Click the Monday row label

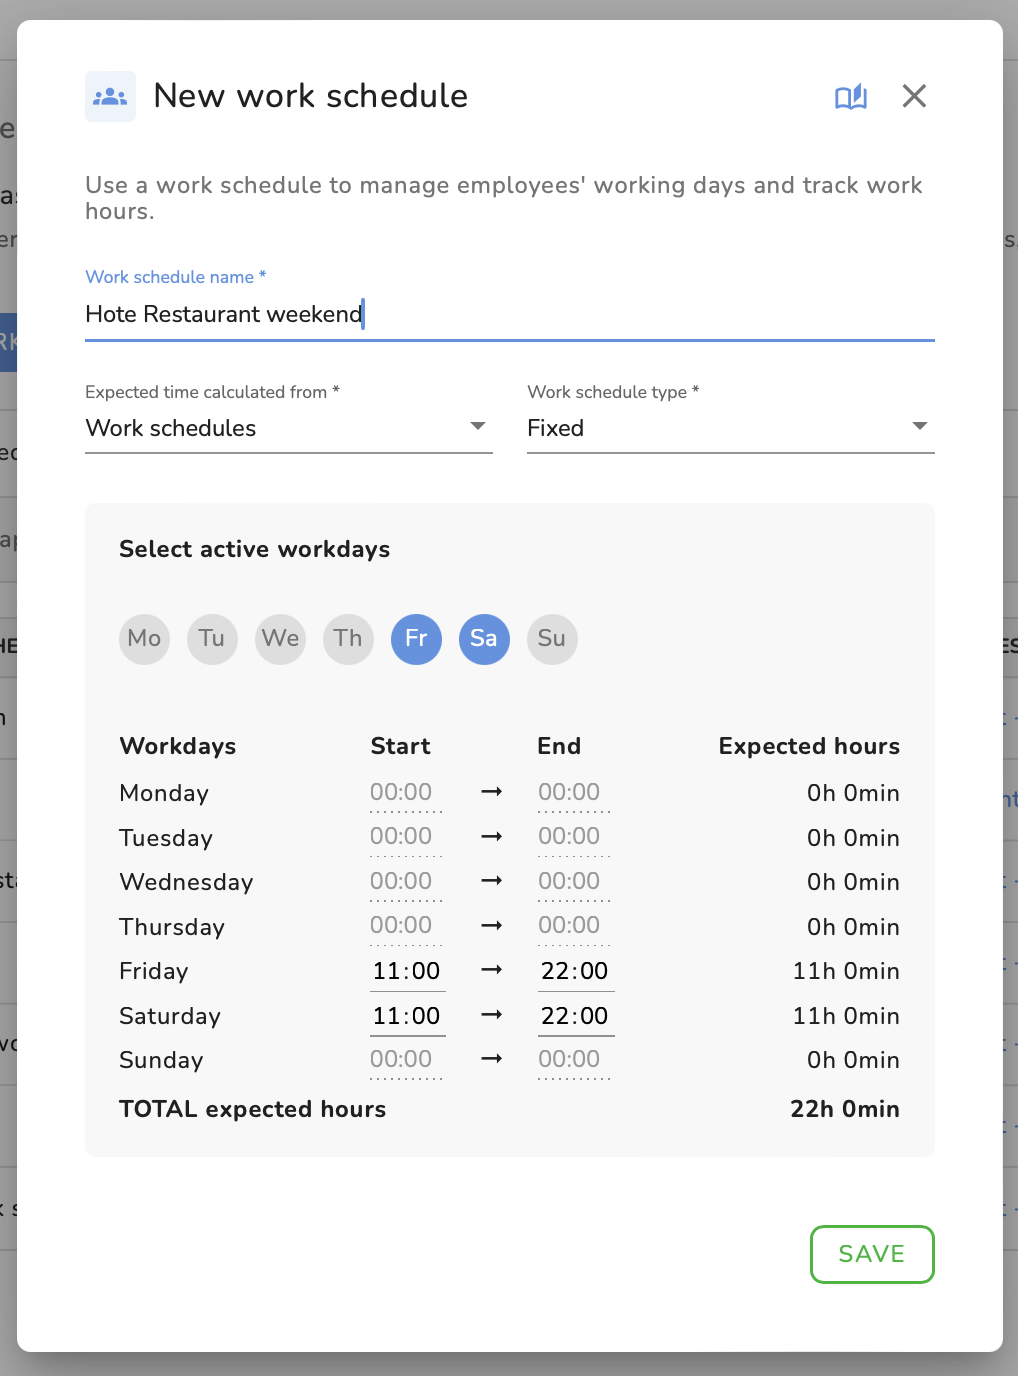point(164,794)
